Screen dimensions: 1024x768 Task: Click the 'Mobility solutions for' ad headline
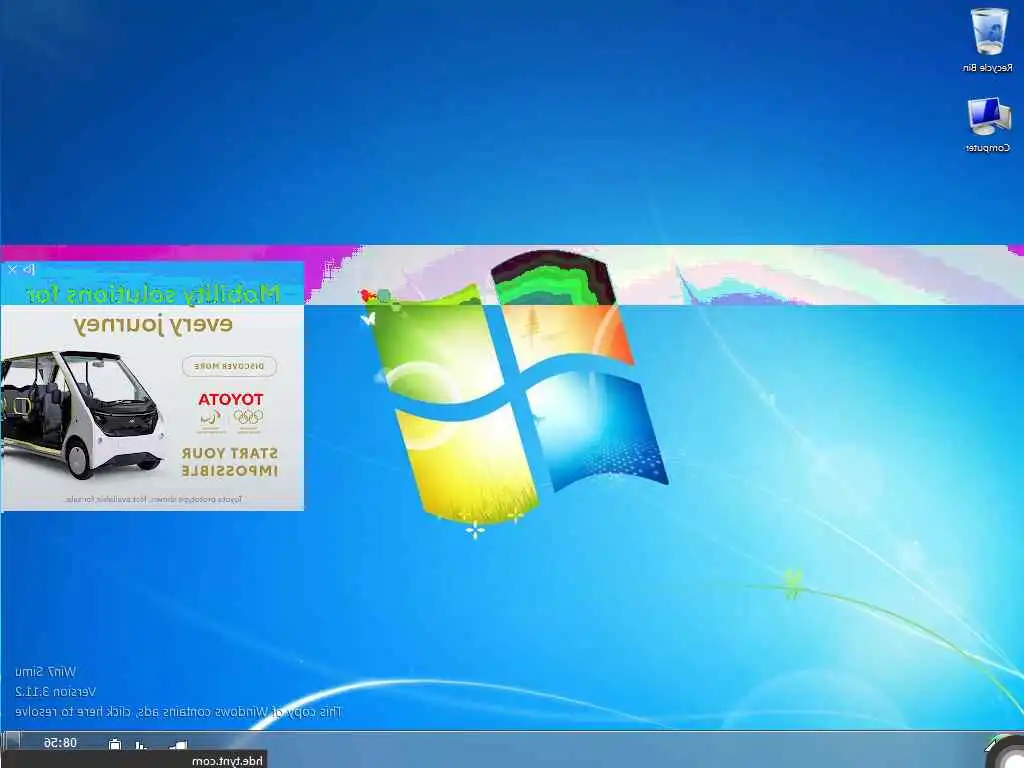(x=153, y=295)
